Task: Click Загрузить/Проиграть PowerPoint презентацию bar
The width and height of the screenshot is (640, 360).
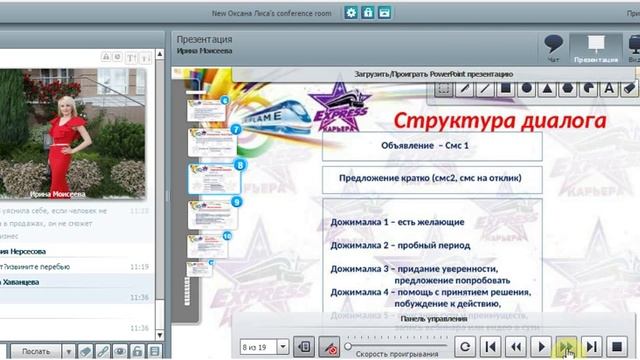Action: click(x=433, y=74)
